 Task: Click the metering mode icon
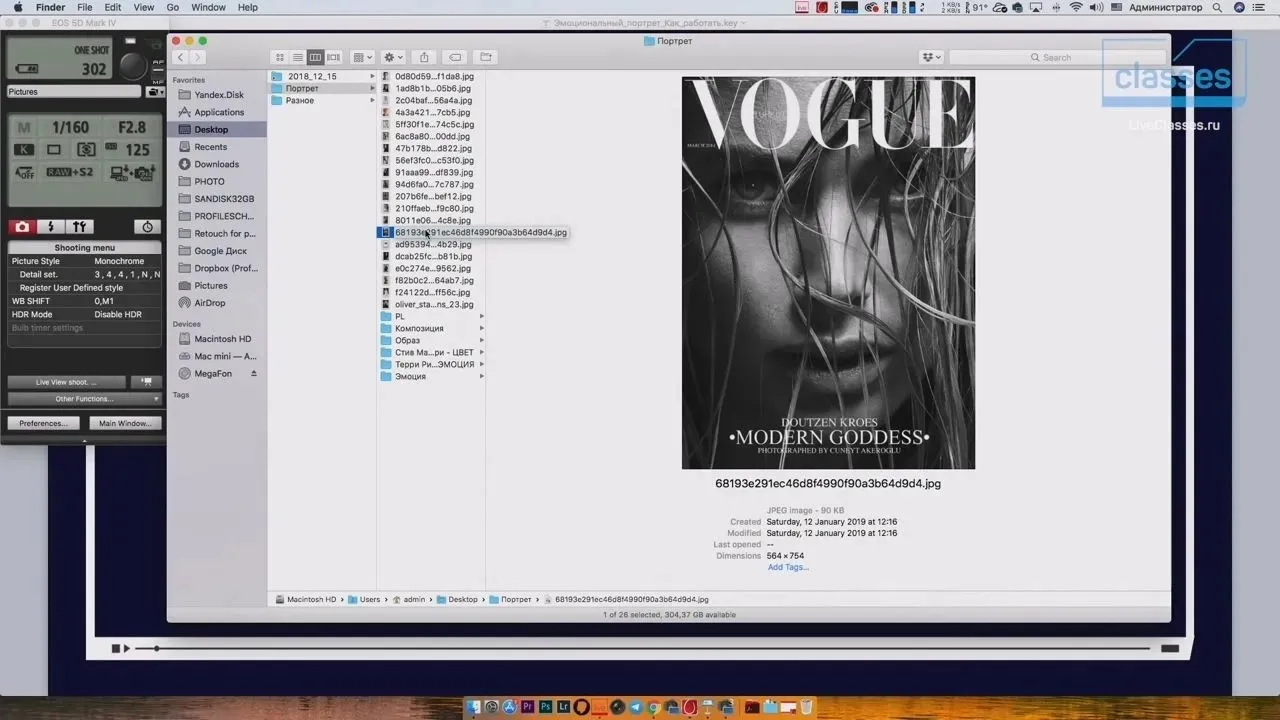pos(86,150)
